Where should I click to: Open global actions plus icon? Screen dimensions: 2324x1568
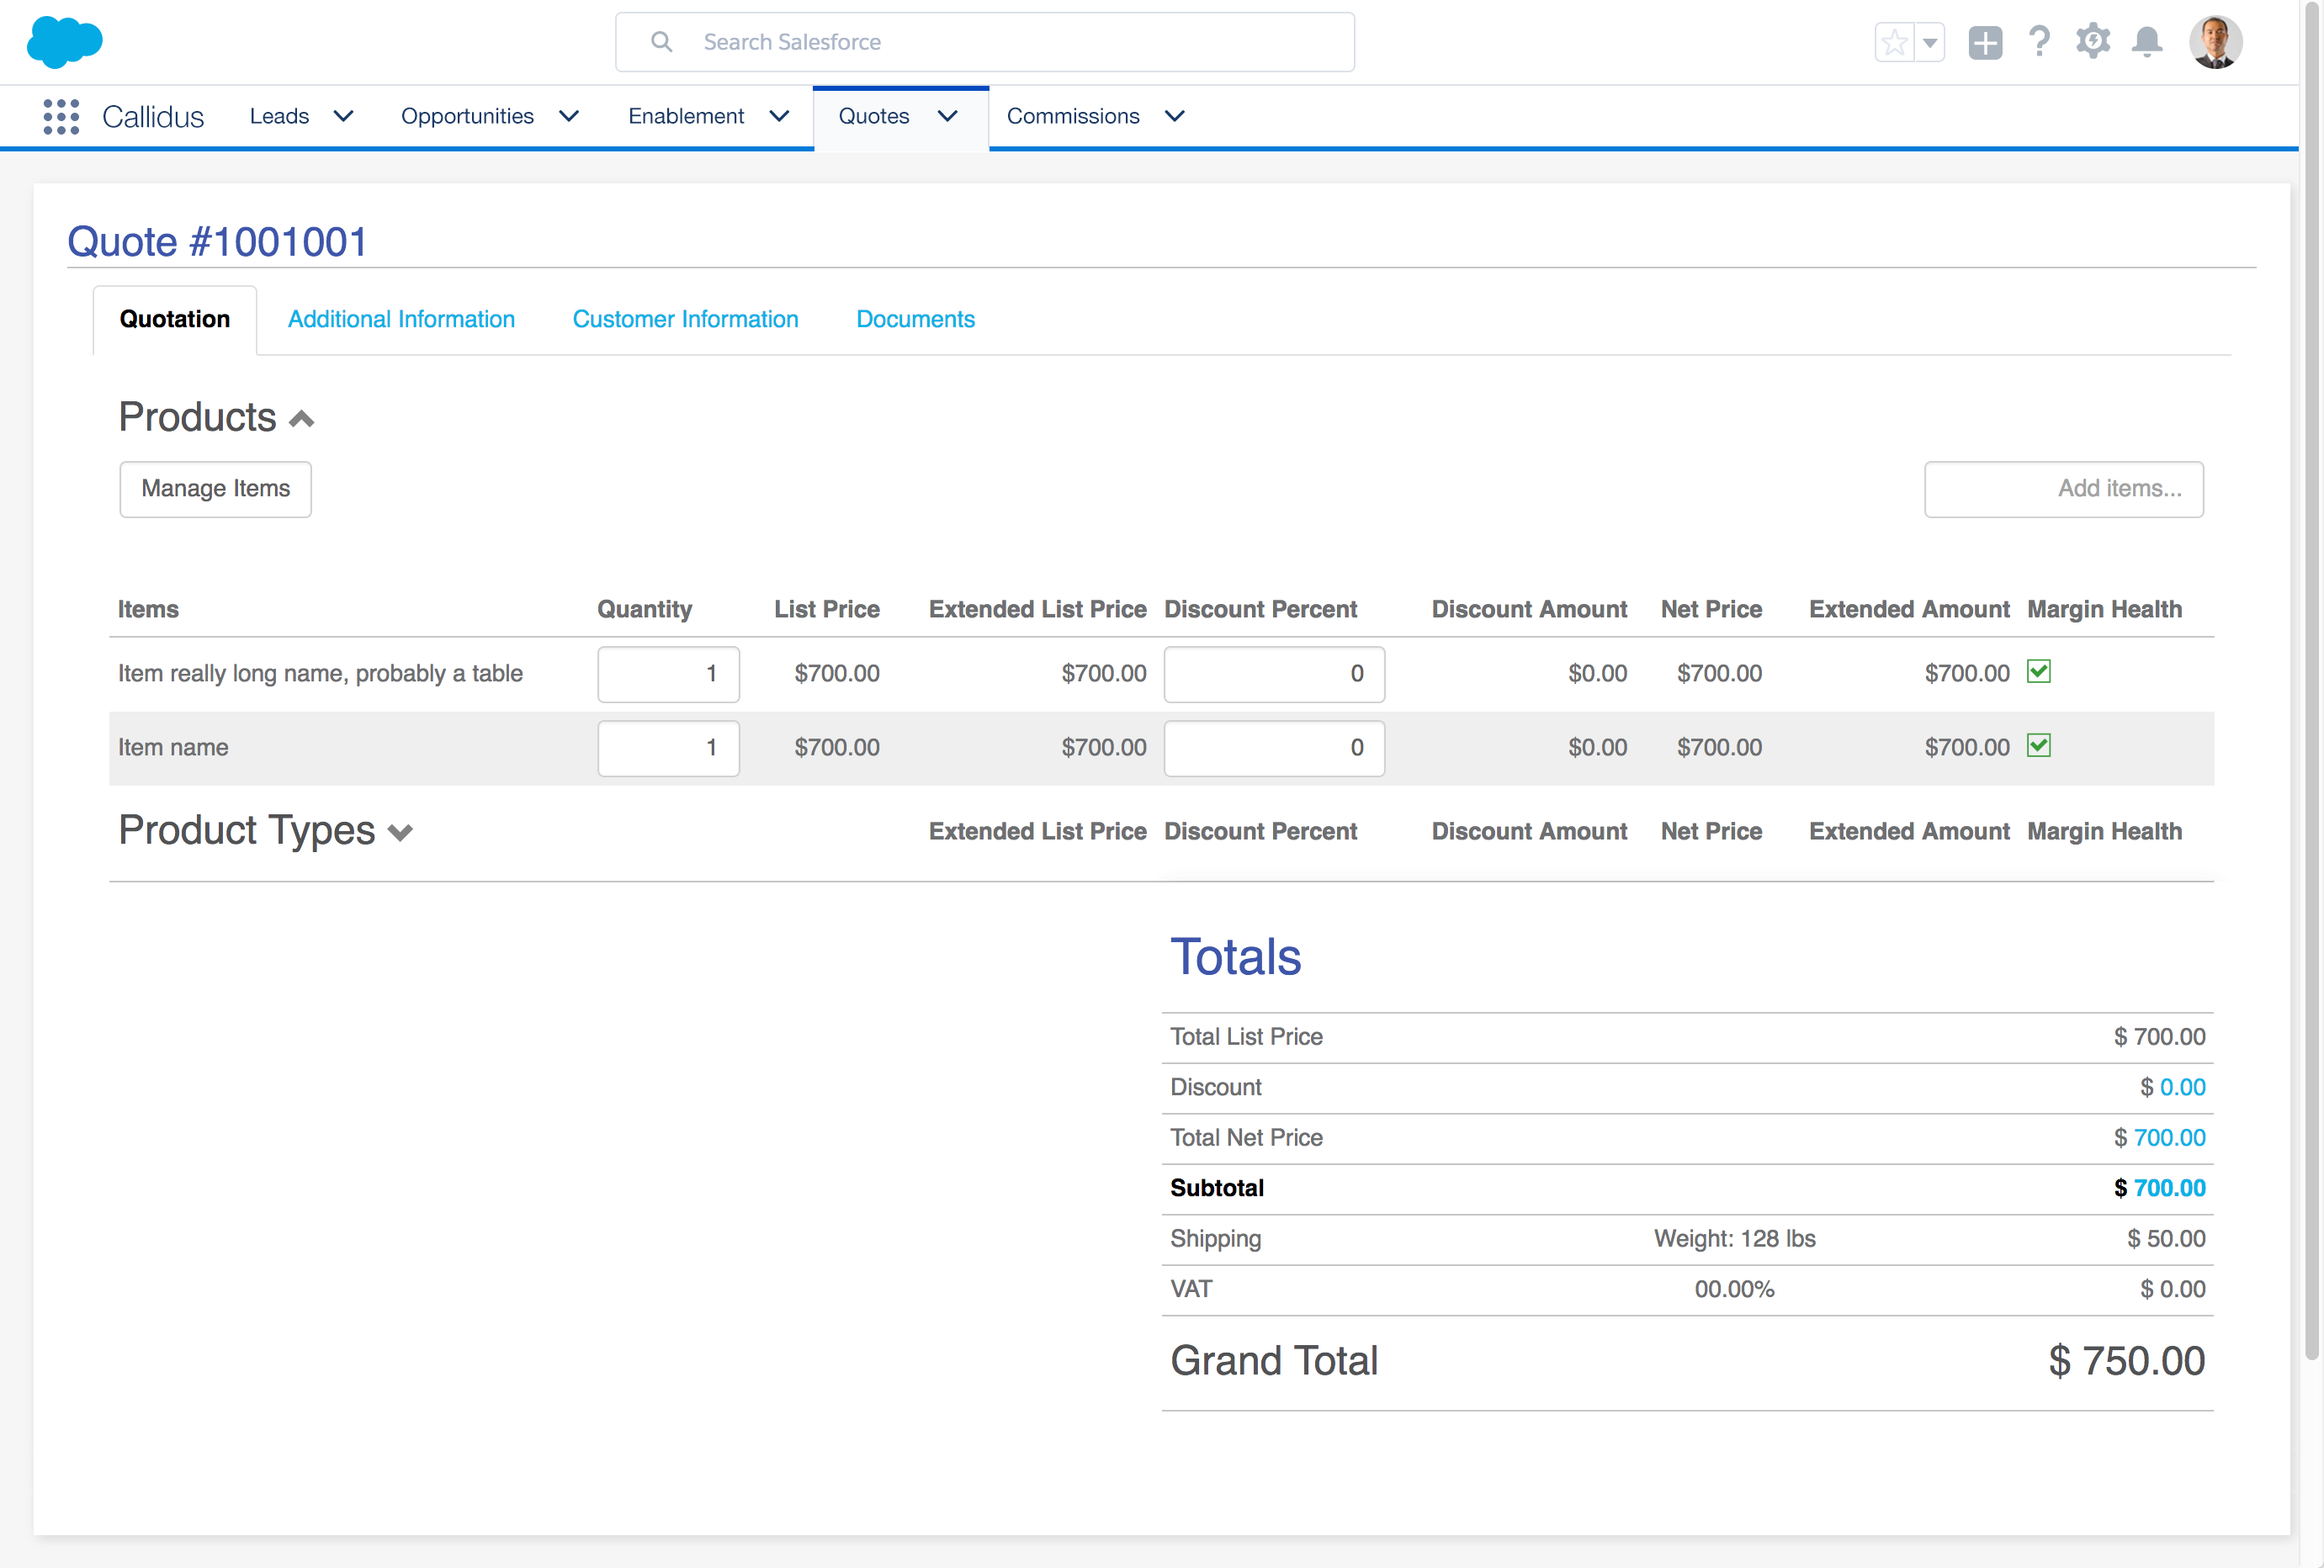click(x=1985, y=43)
